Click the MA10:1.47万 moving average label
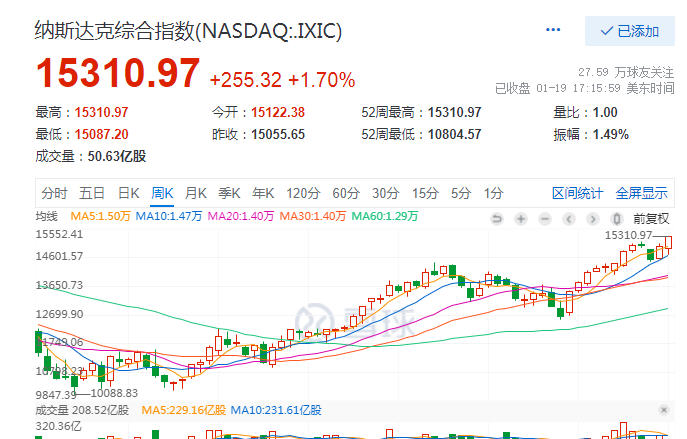Viewport: 687px width, 439px height. [169, 216]
